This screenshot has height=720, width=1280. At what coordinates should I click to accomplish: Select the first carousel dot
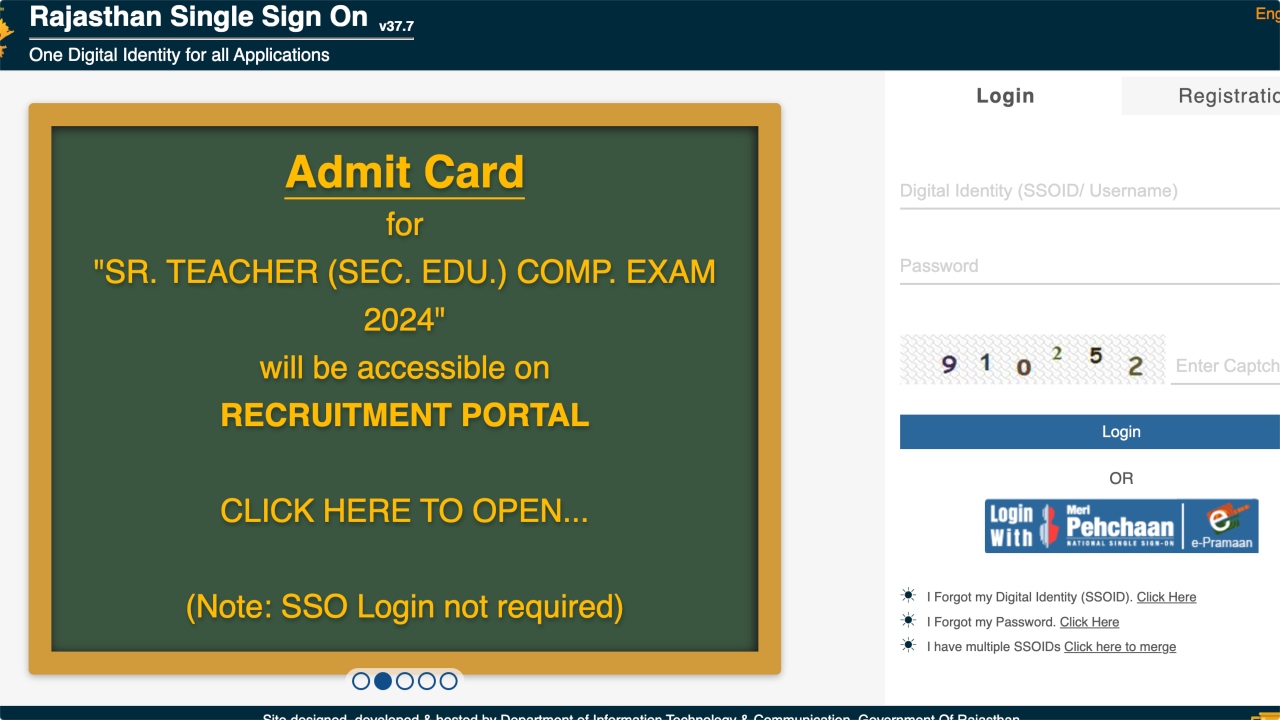[x=361, y=681]
